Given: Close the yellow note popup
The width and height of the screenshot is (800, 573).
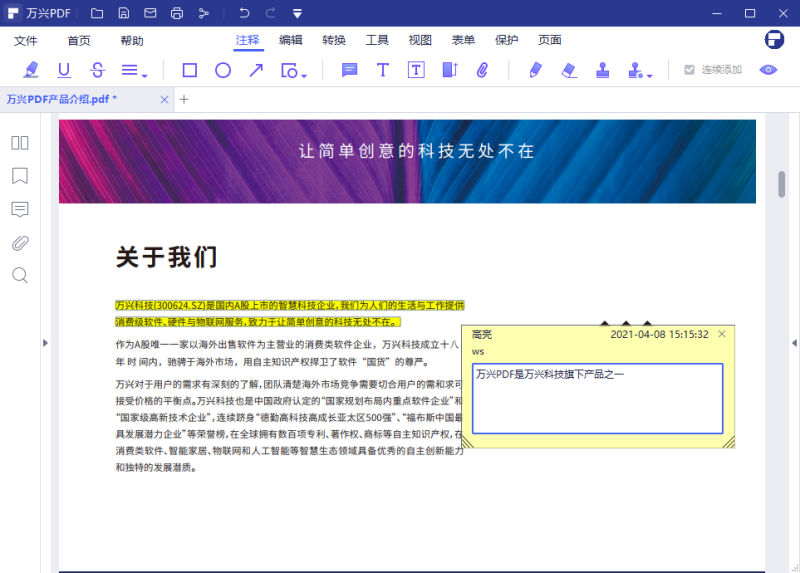Looking at the screenshot, I should [x=722, y=334].
